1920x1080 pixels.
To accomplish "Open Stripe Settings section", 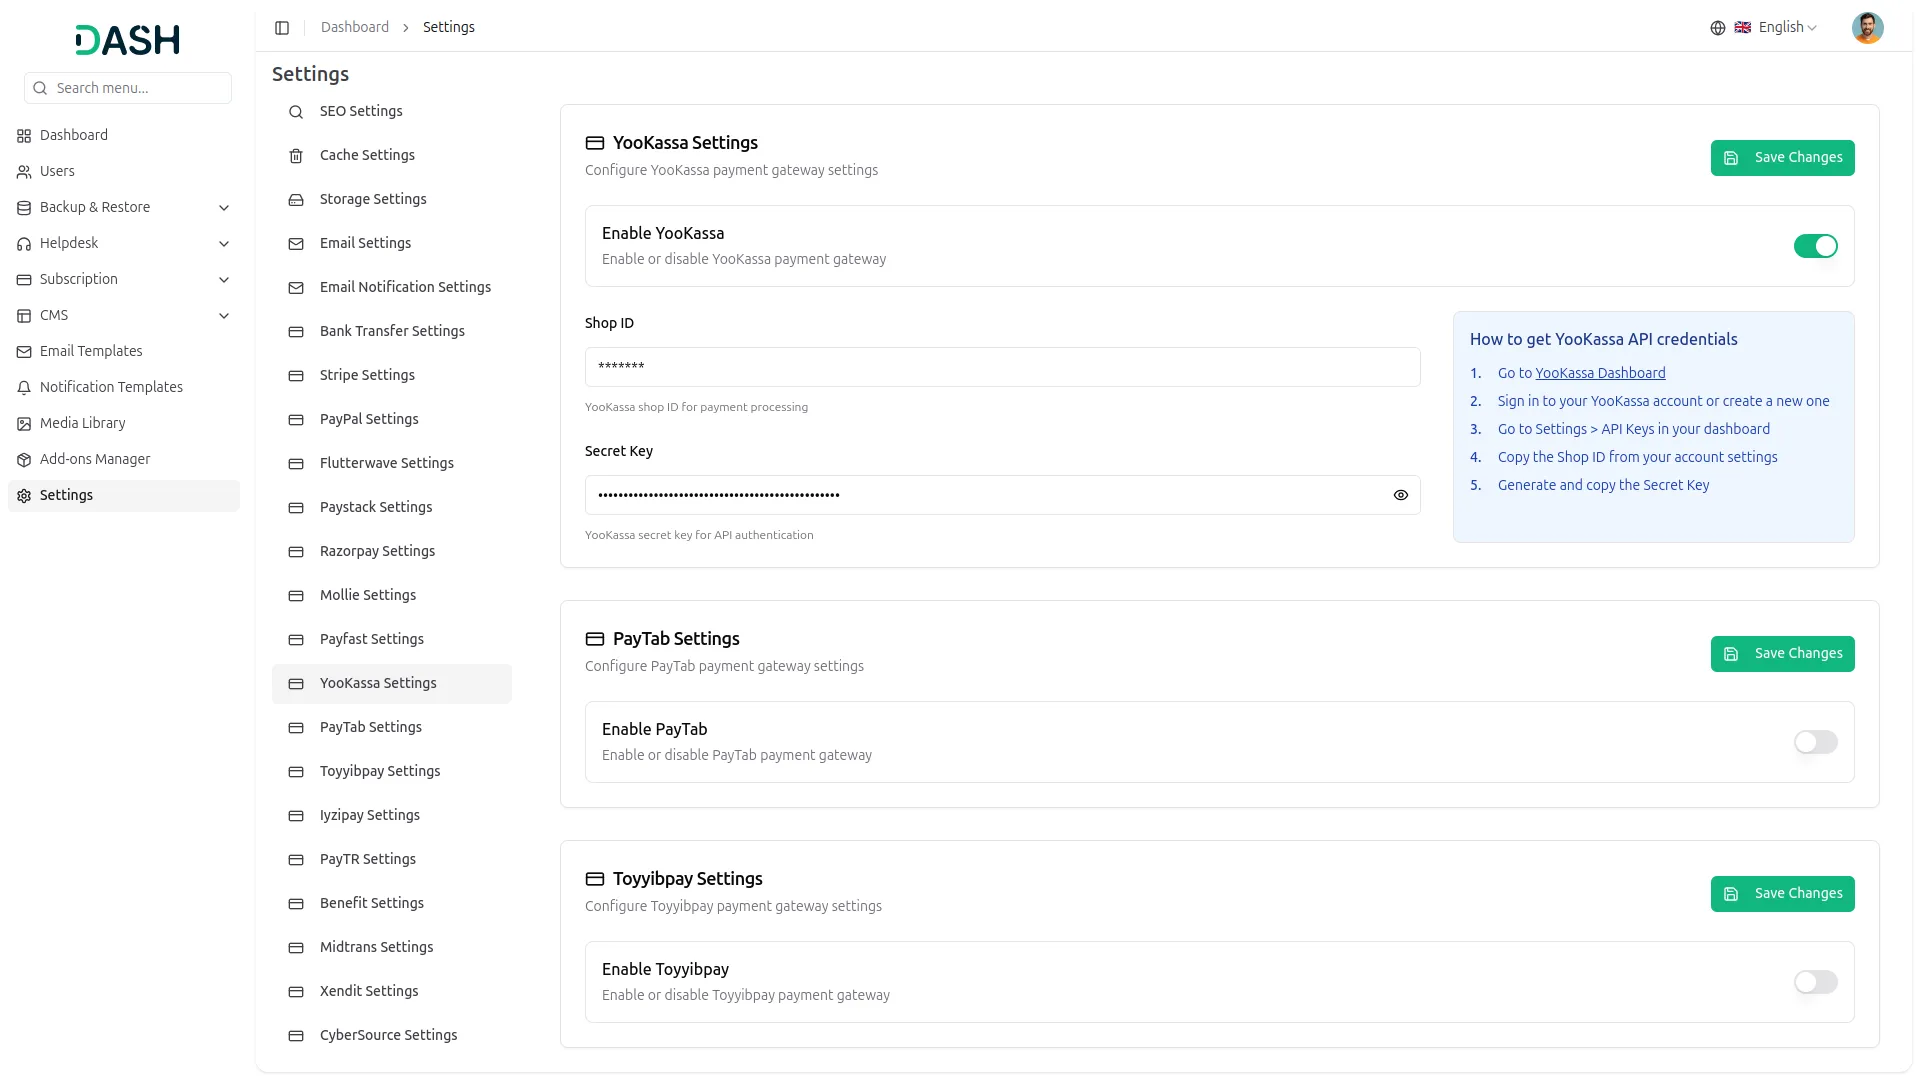I will coord(367,375).
